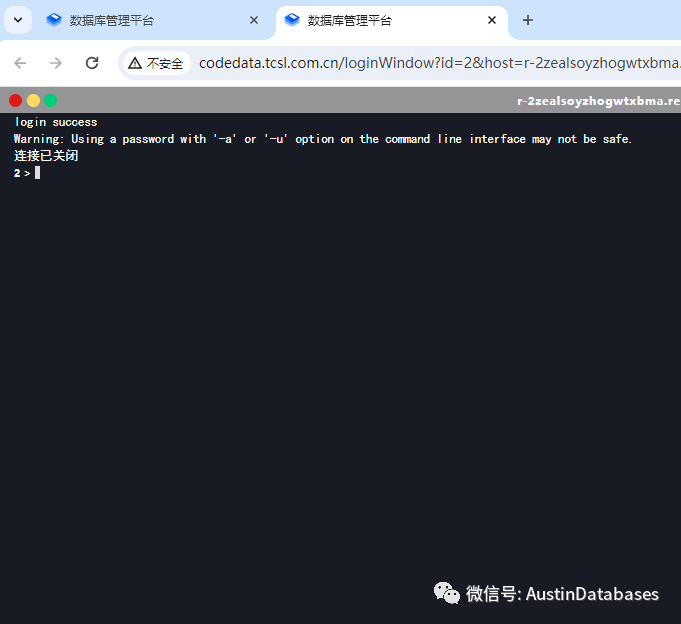
Task: Go back to the previous page
Action: [20, 63]
